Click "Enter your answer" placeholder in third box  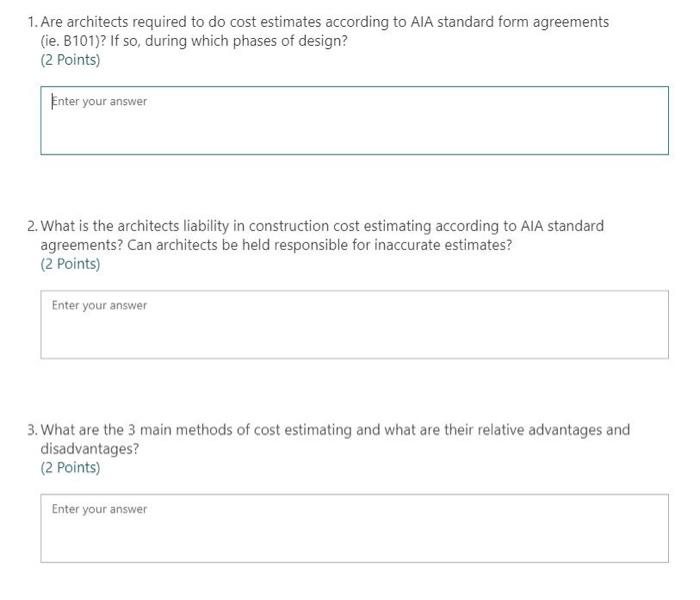[99, 509]
